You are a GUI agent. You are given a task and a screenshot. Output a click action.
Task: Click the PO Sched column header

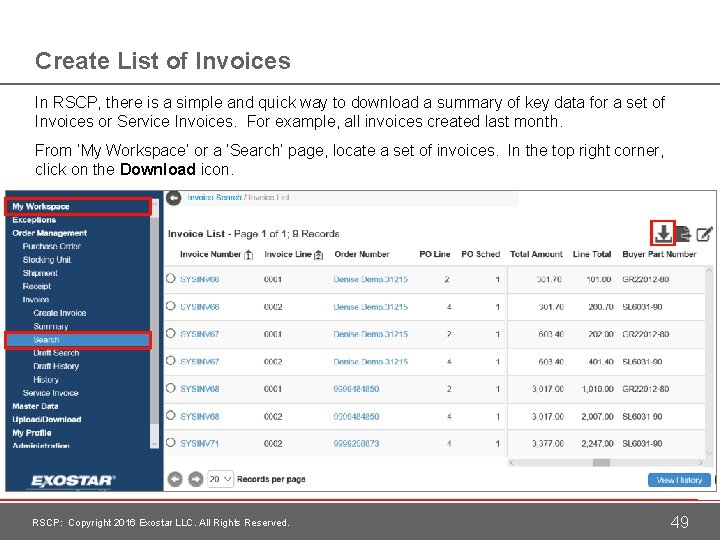coord(480,254)
